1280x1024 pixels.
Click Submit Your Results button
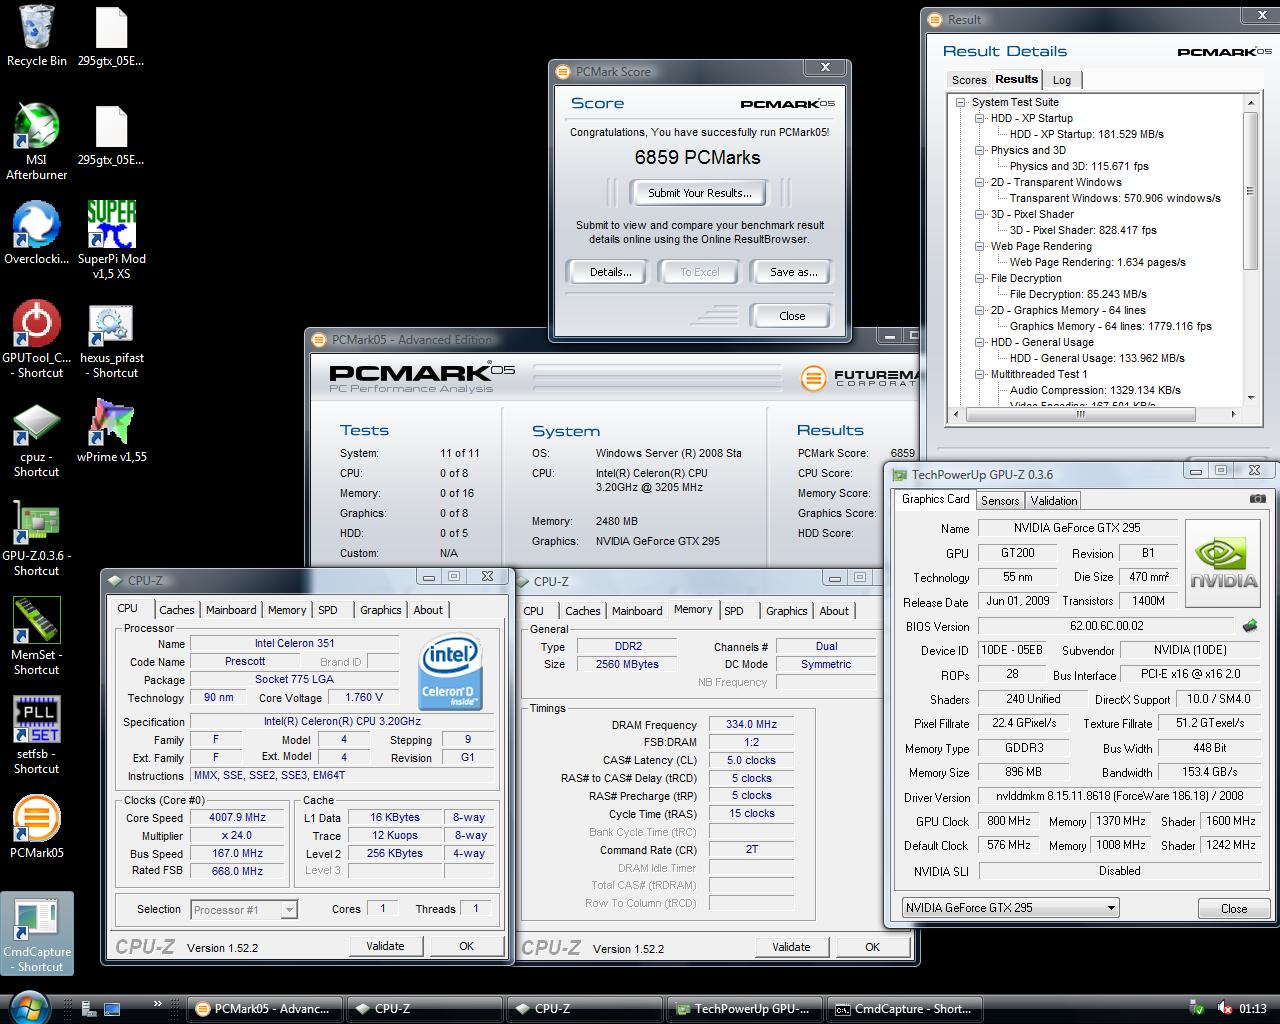pyautogui.click(x=700, y=193)
